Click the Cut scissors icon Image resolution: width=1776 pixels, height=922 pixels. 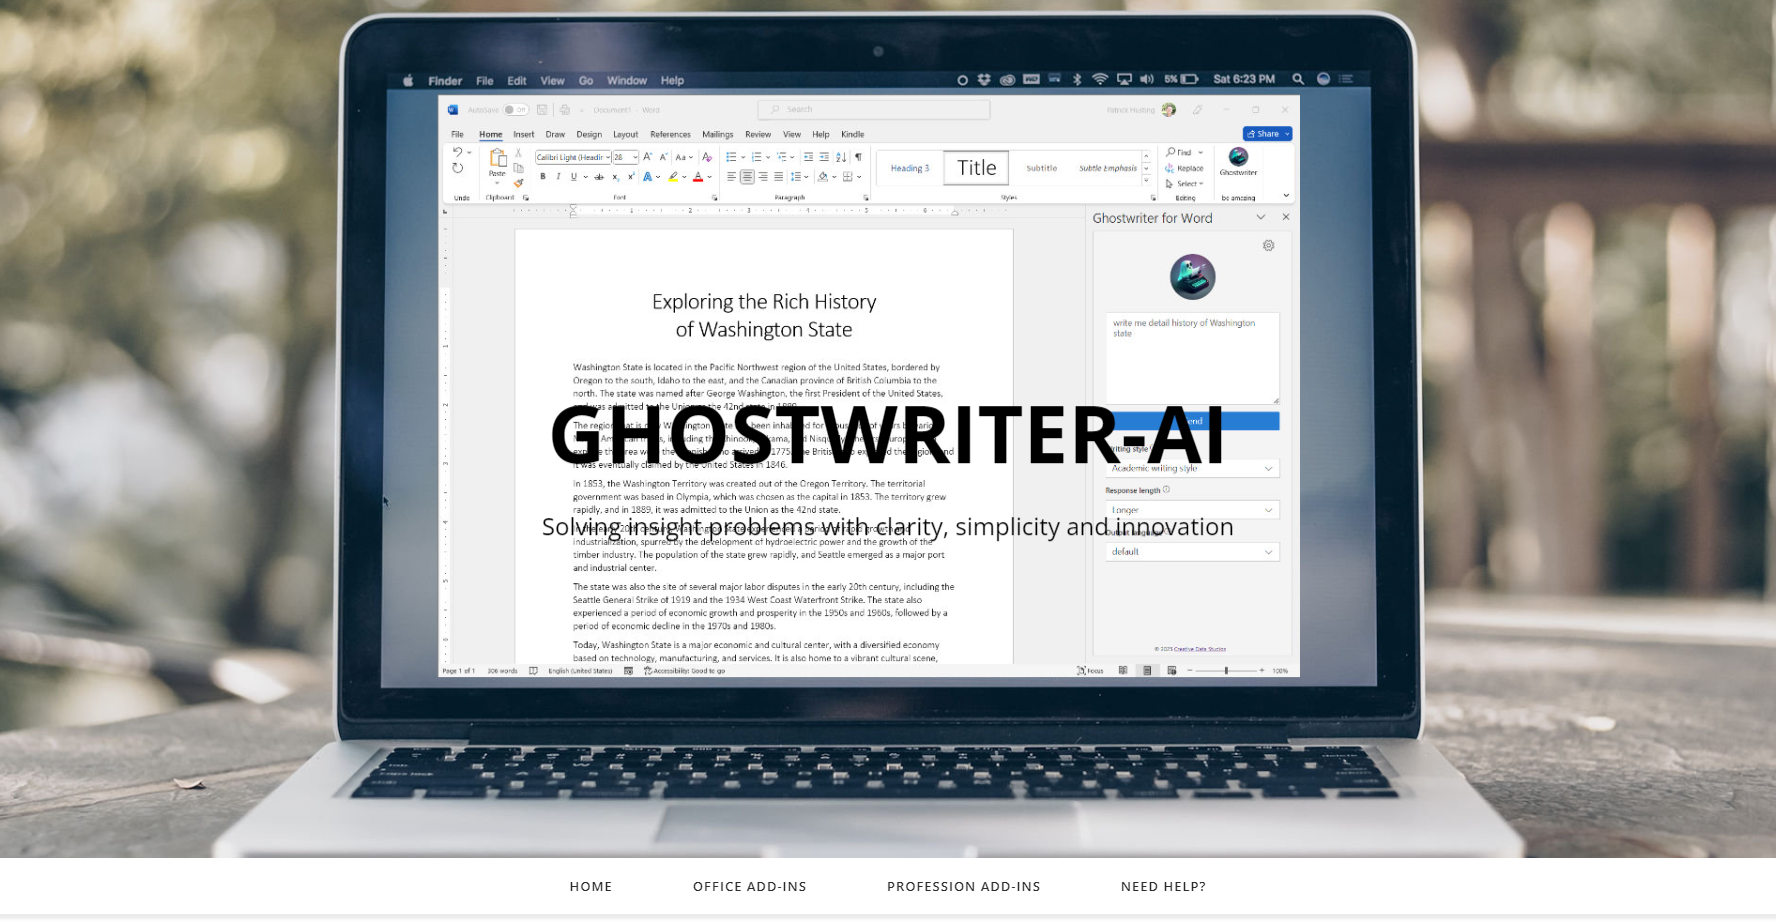click(x=518, y=152)
